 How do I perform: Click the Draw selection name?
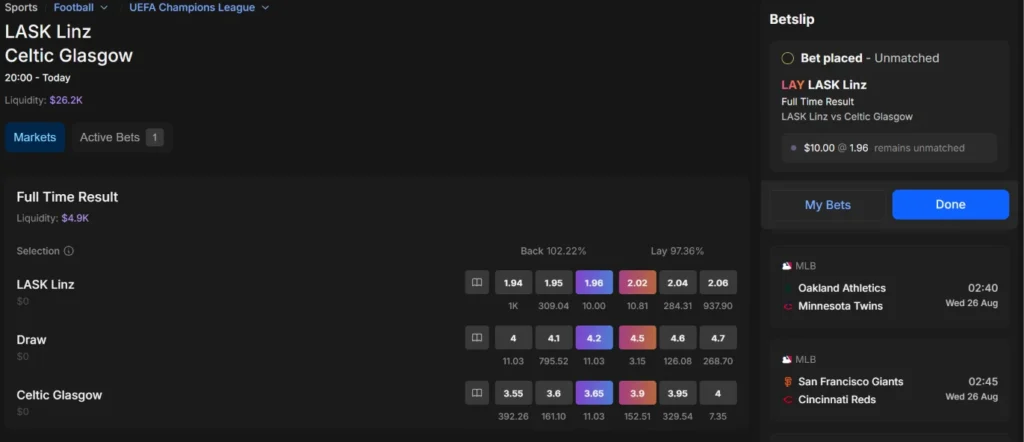(31, 339)
